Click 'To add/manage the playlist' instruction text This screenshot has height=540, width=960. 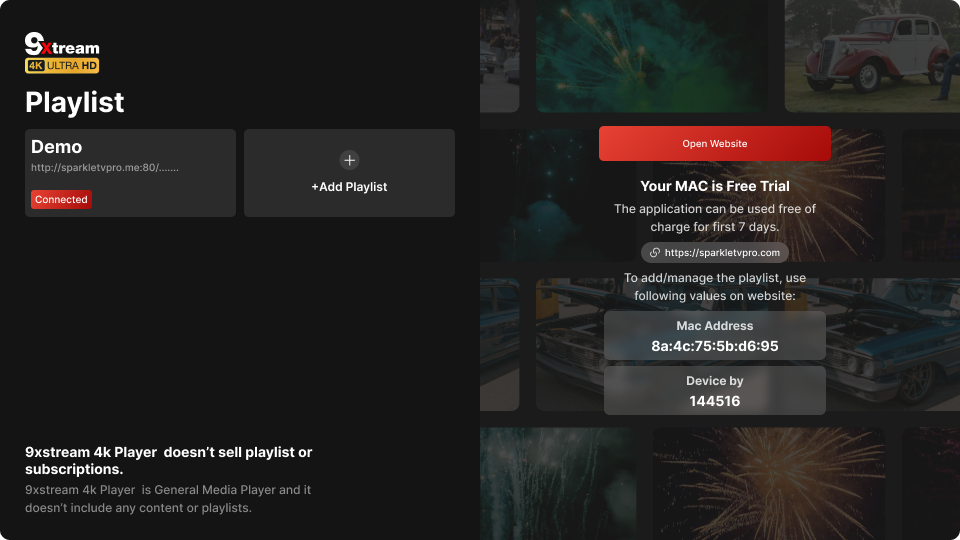(x=714, y=287)
